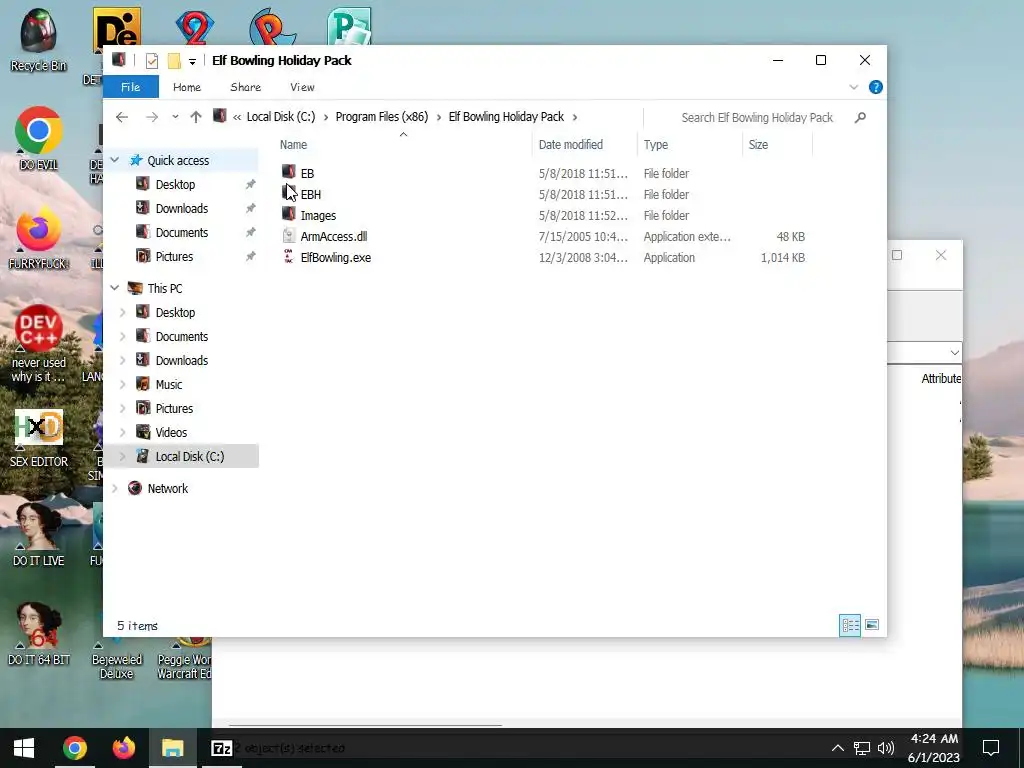
Task: Open the Images folder
Action: pyautogui.click(x=317, y=215)
